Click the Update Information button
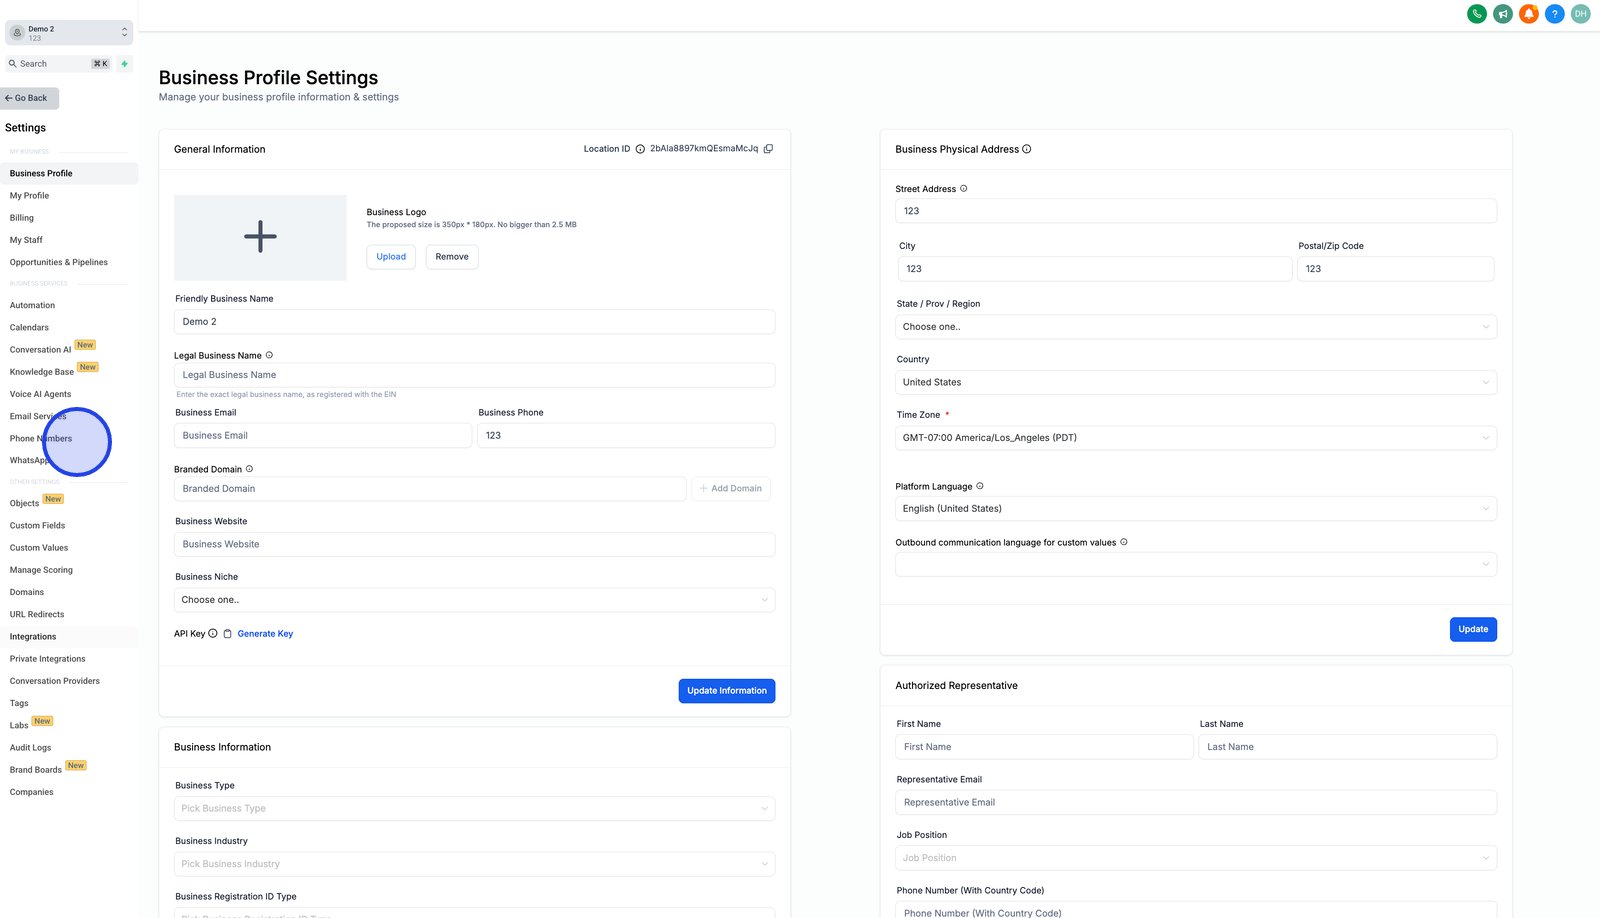 727,691
